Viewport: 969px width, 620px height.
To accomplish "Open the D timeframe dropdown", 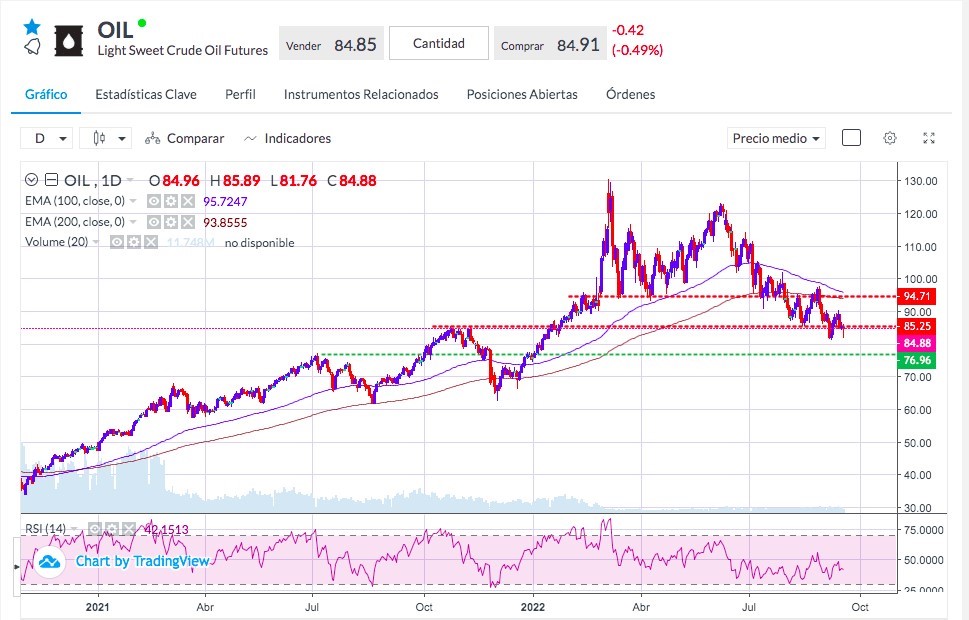I will [x=47, y=138].
